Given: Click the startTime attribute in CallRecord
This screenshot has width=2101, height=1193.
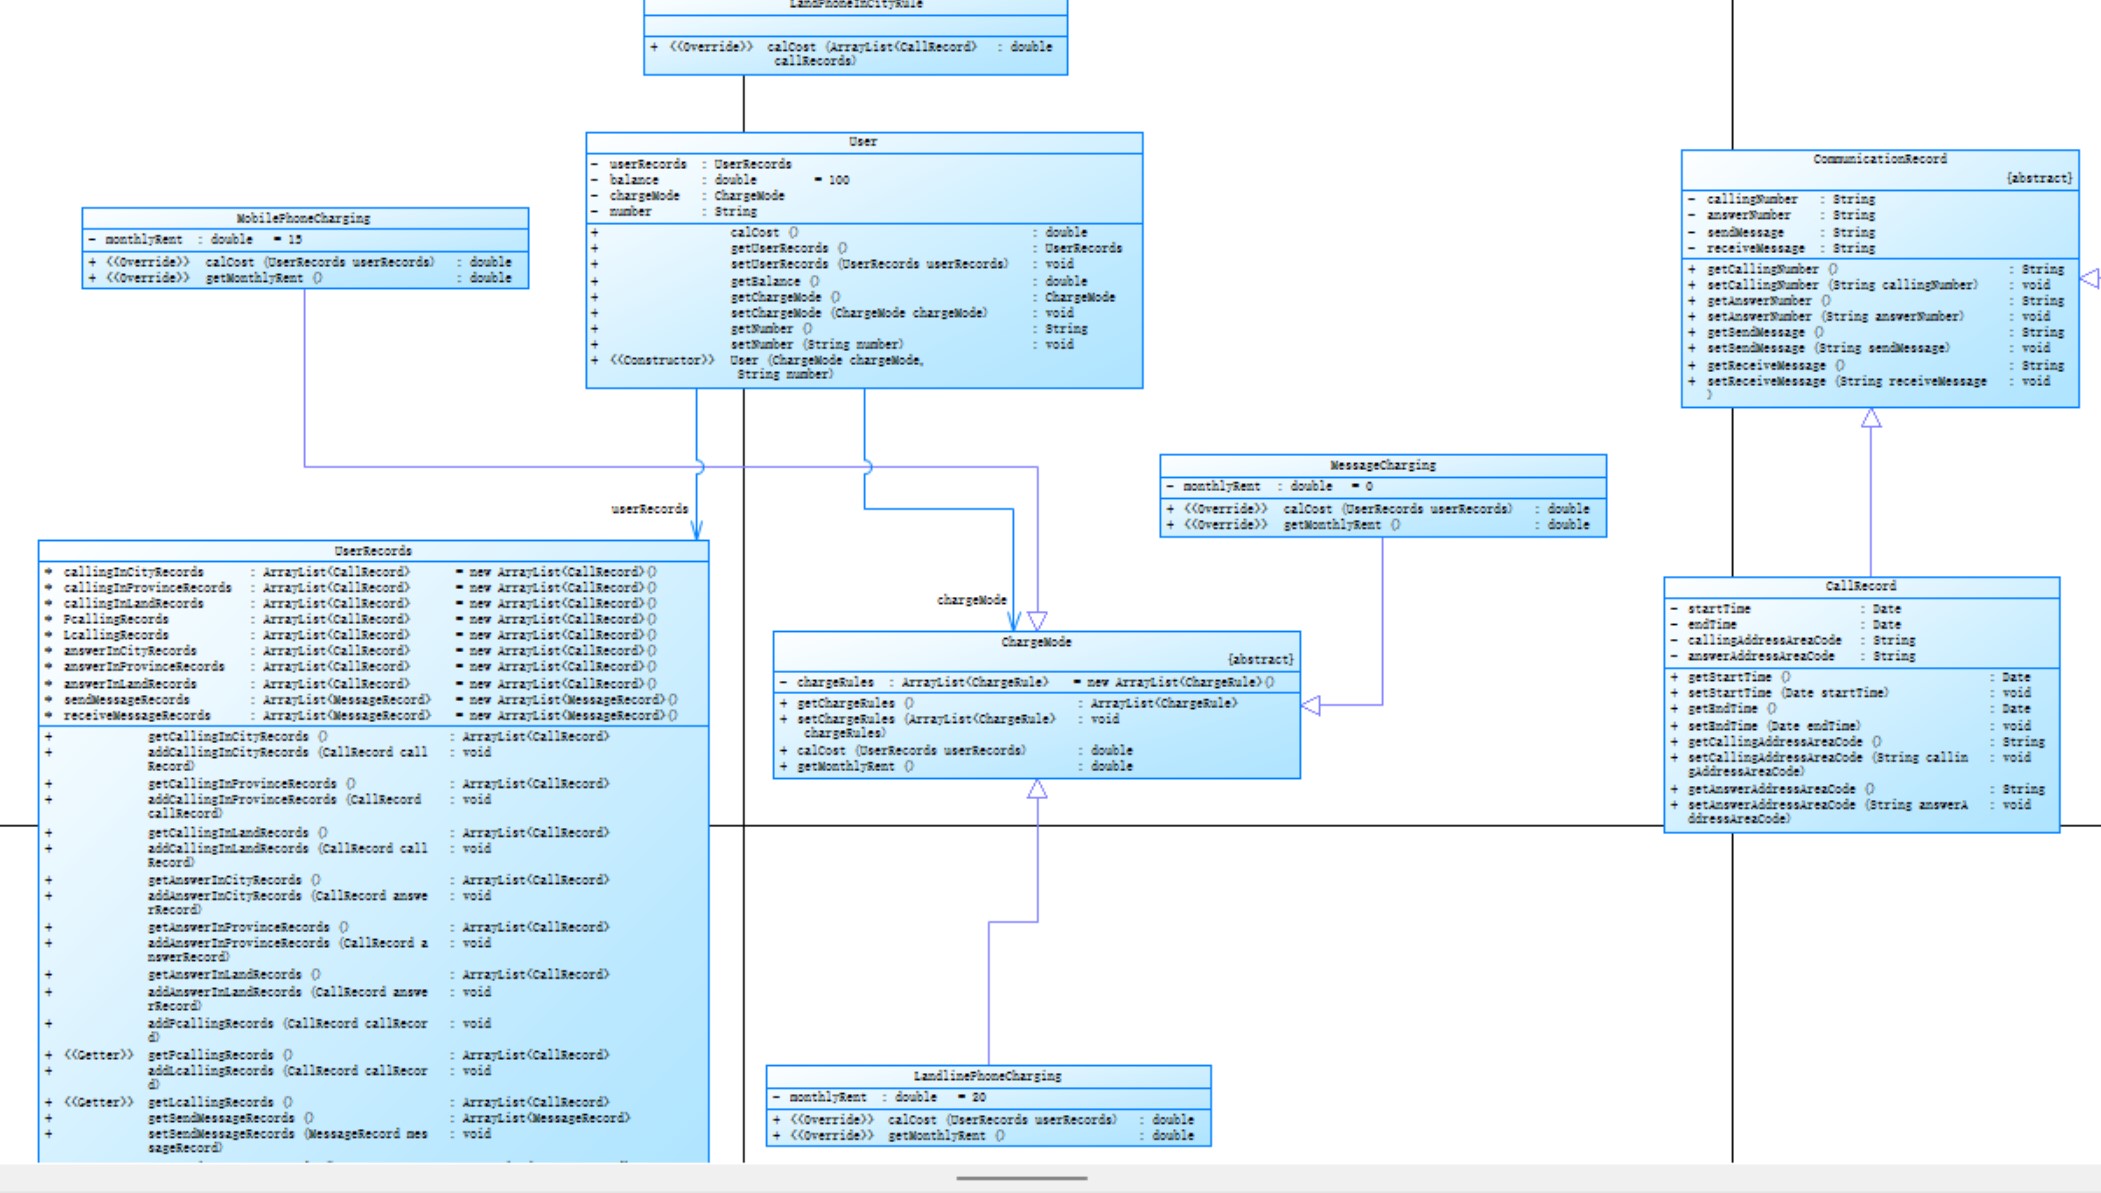Looking at the screenshot, I should pyautogui.click(x=1719, y=608).
